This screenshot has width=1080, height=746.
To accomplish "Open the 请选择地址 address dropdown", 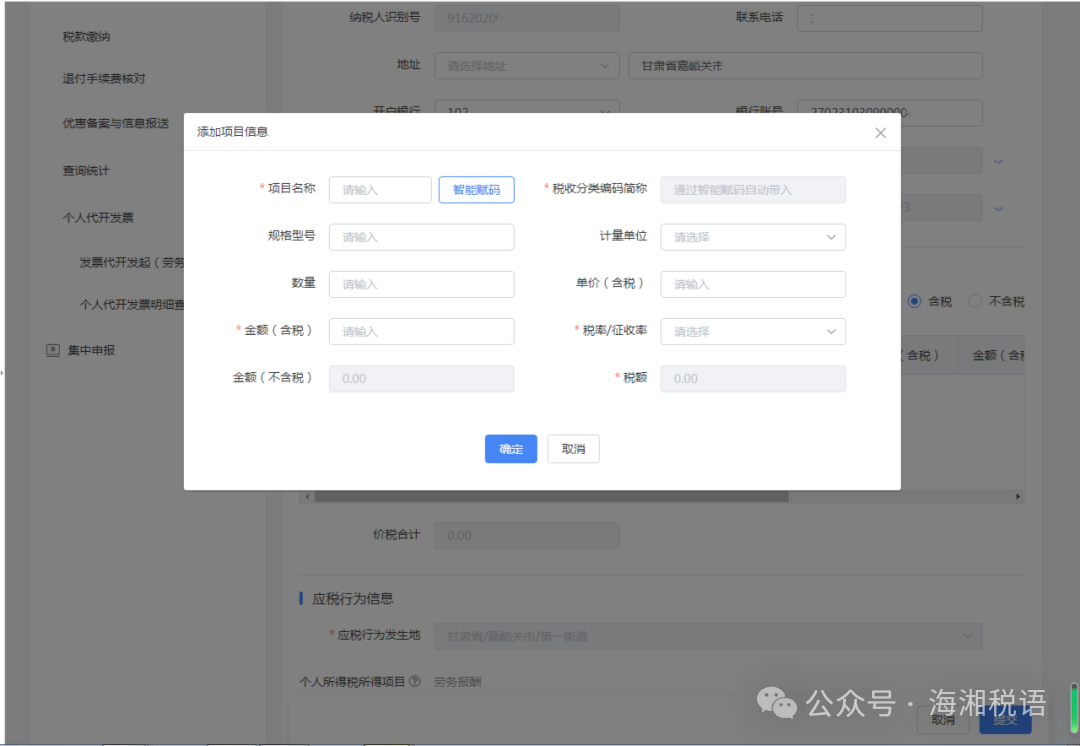I will tap(527, 65).
